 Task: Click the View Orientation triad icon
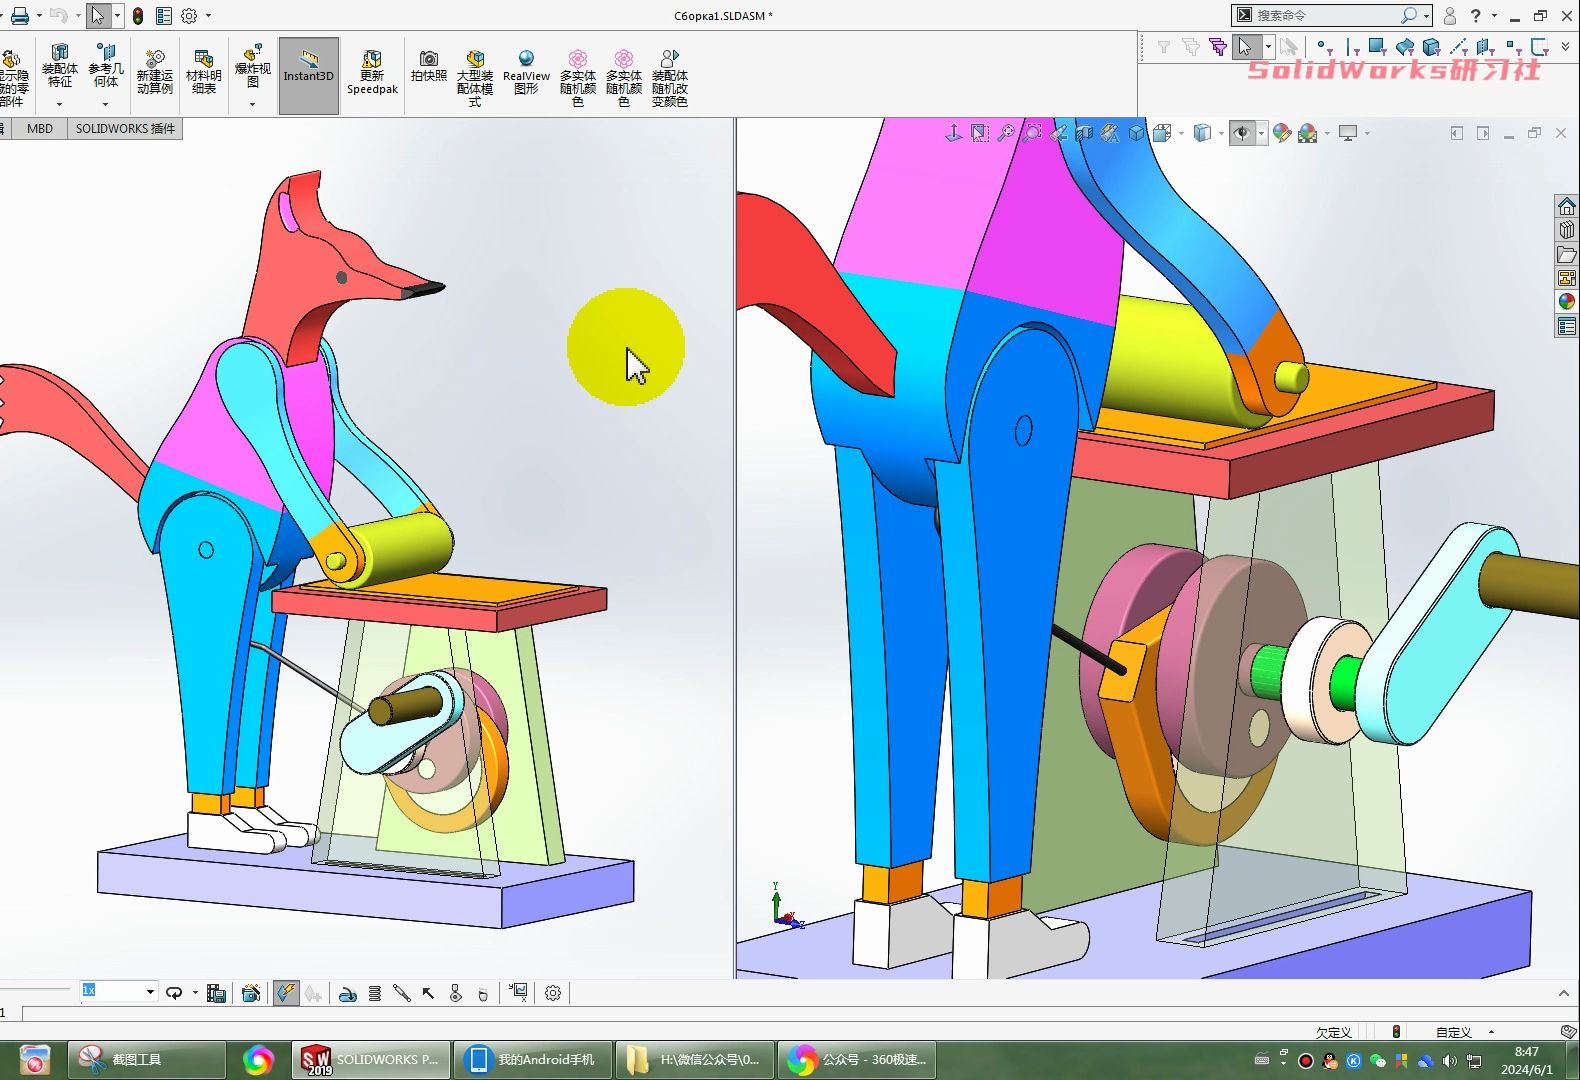tap(953, 133)
